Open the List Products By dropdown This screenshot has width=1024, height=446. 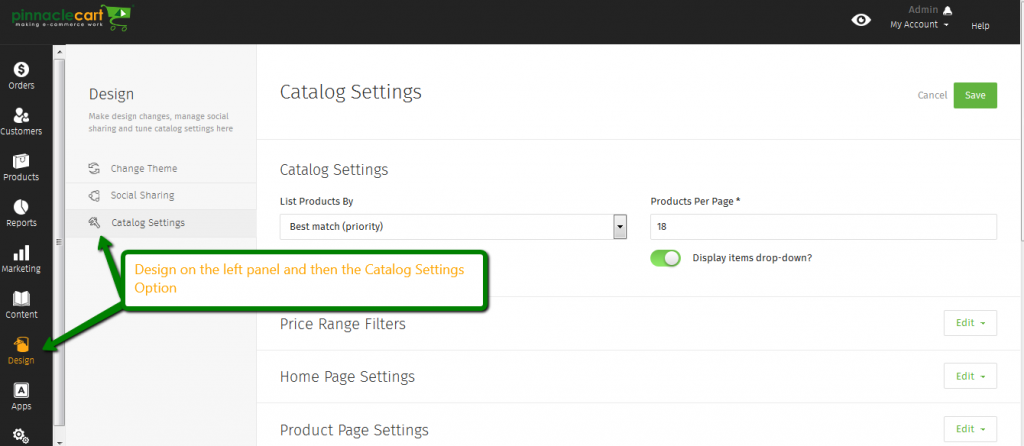tap(453, 227)
